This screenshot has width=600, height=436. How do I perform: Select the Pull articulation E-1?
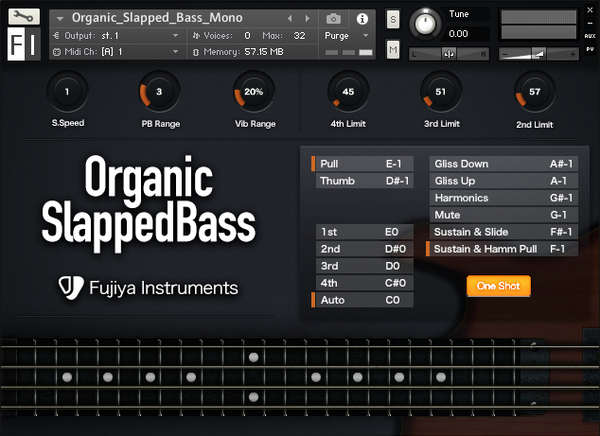(x=362, y=163)
